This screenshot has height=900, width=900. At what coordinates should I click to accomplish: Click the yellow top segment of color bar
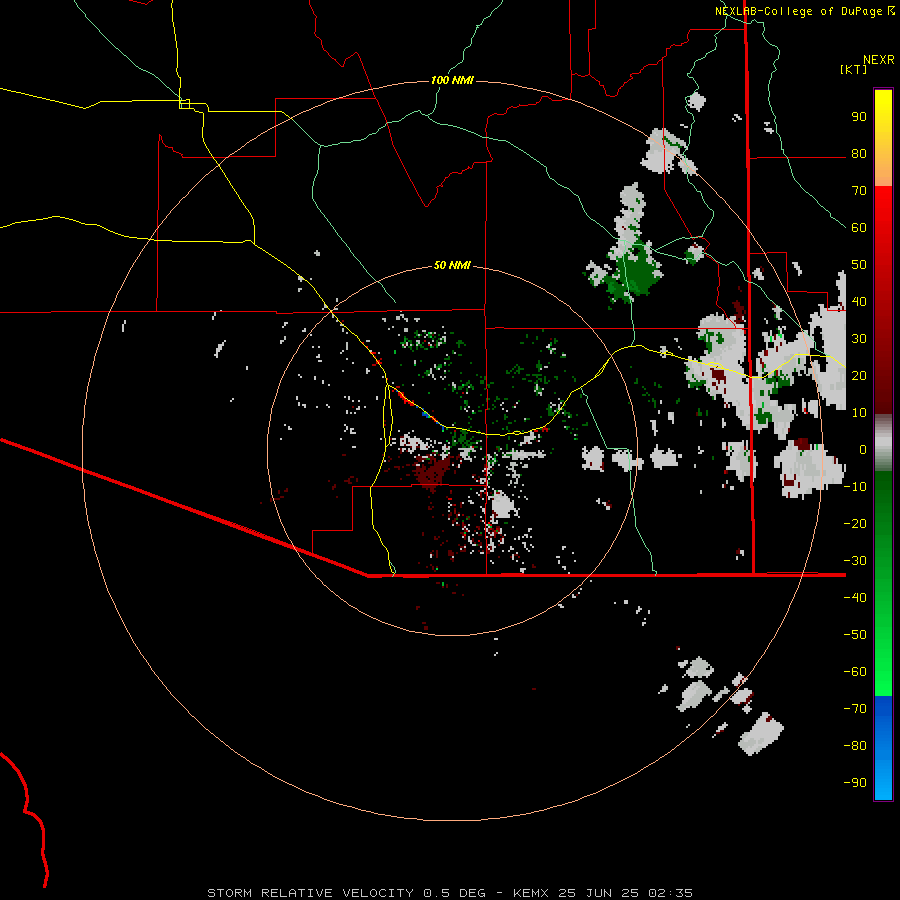tap(883, 138)
